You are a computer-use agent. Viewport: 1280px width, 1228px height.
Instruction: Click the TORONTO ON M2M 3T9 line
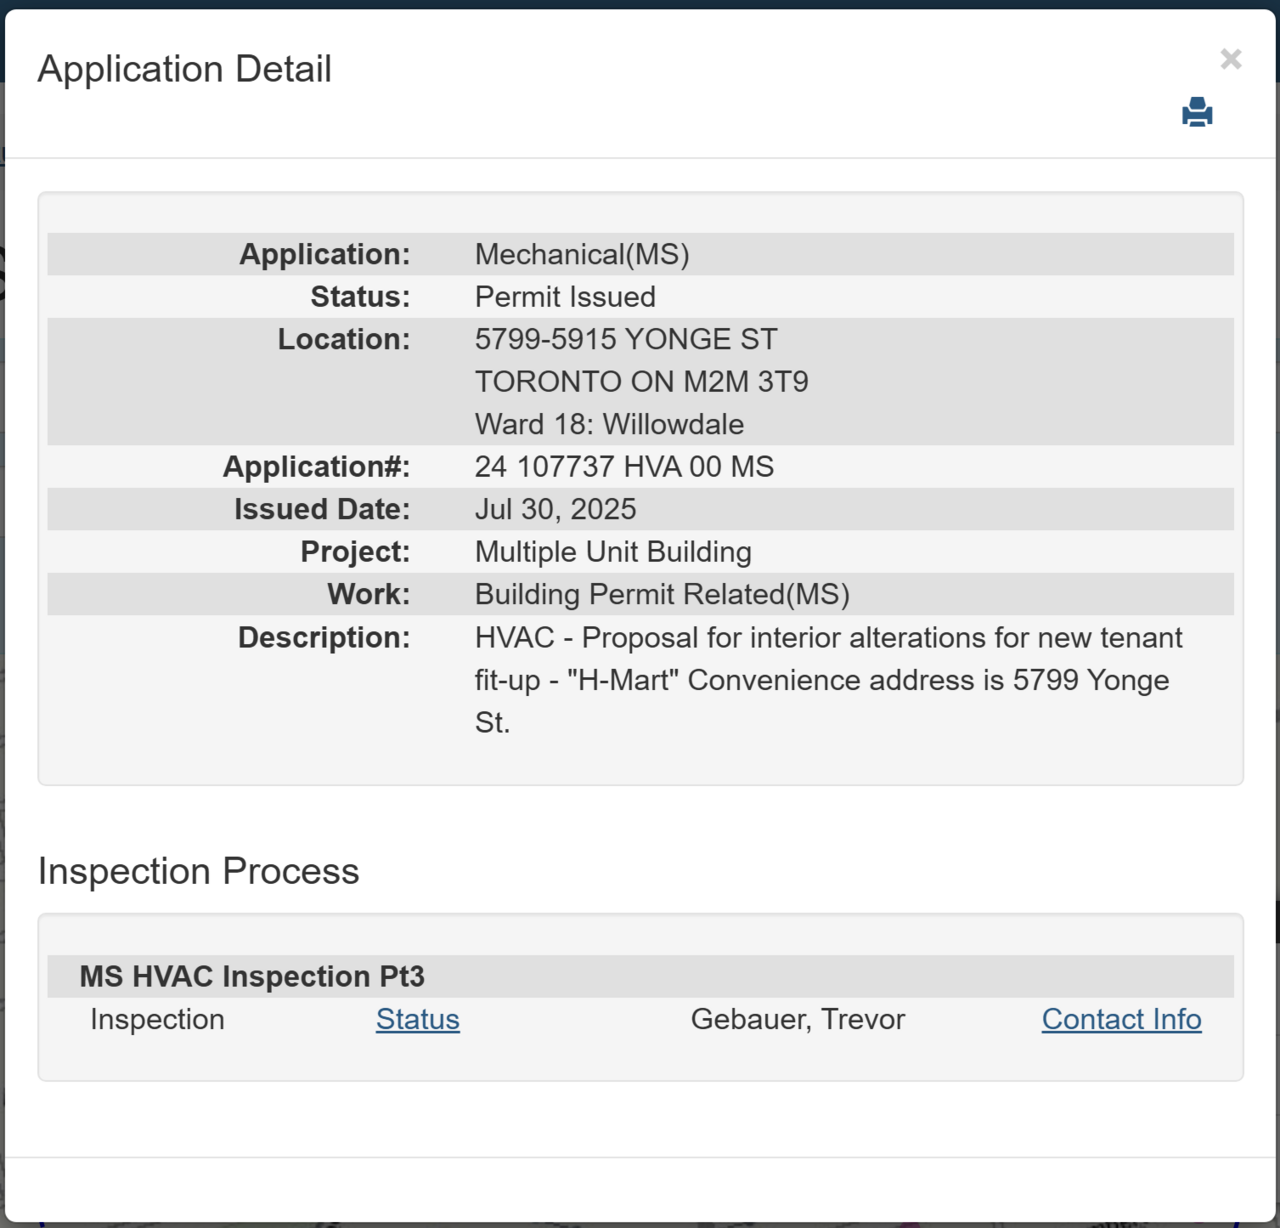[x=641, y=382]
